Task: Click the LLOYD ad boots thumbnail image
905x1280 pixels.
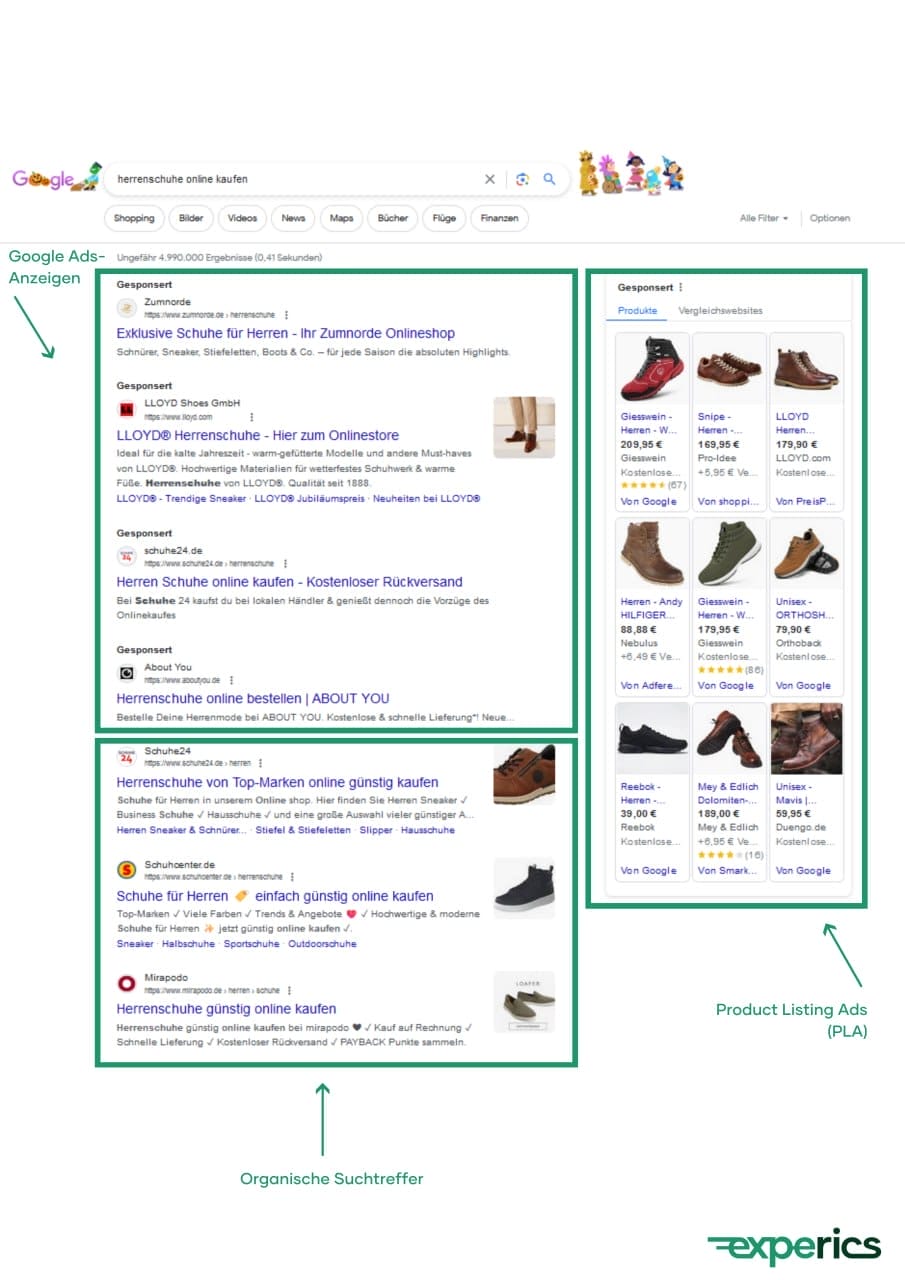Action: click(x=524, y=427)
